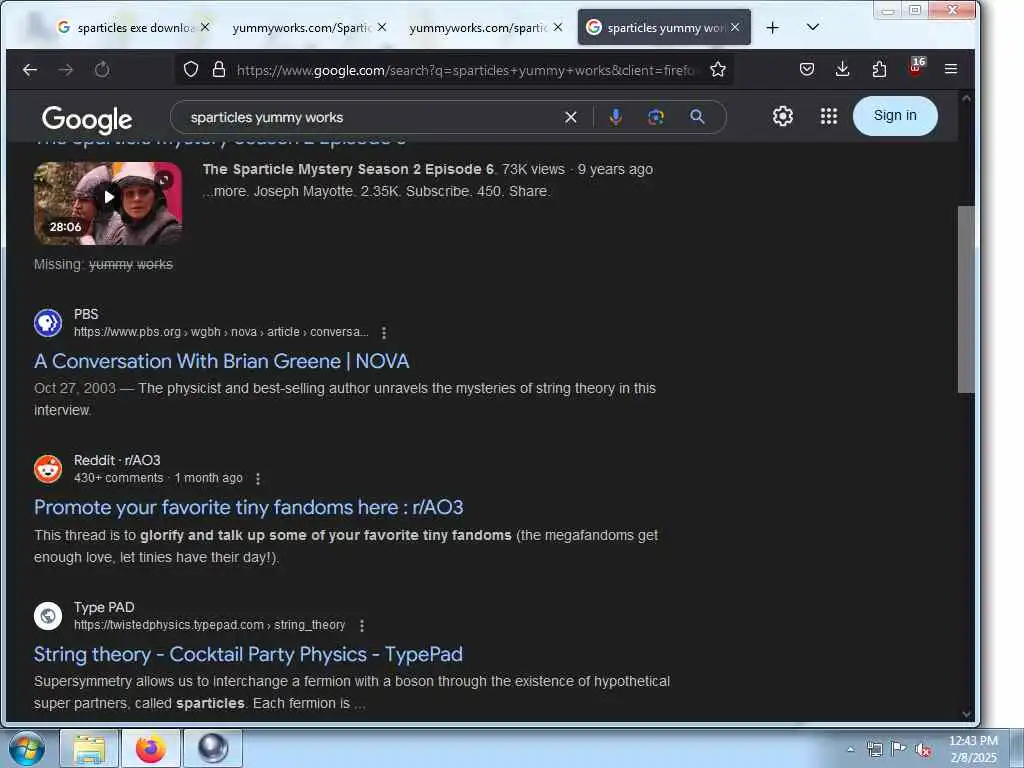Screen dimensions: 1024x768
Task: Click the scrollbar up arrow
Action: click(x=967, y=99)
